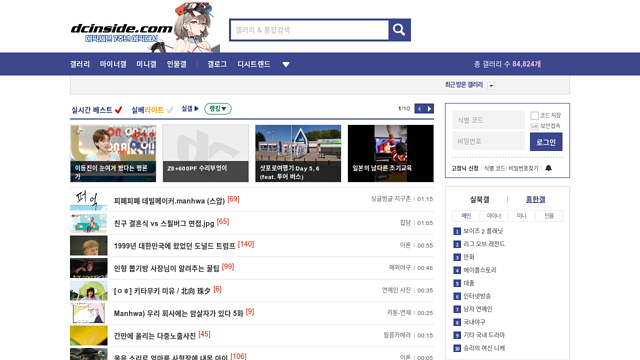This screenshot has width=640, height=360.
Task: Open rank 10 gallery 승리의 여신 니케
Action: 484,348
